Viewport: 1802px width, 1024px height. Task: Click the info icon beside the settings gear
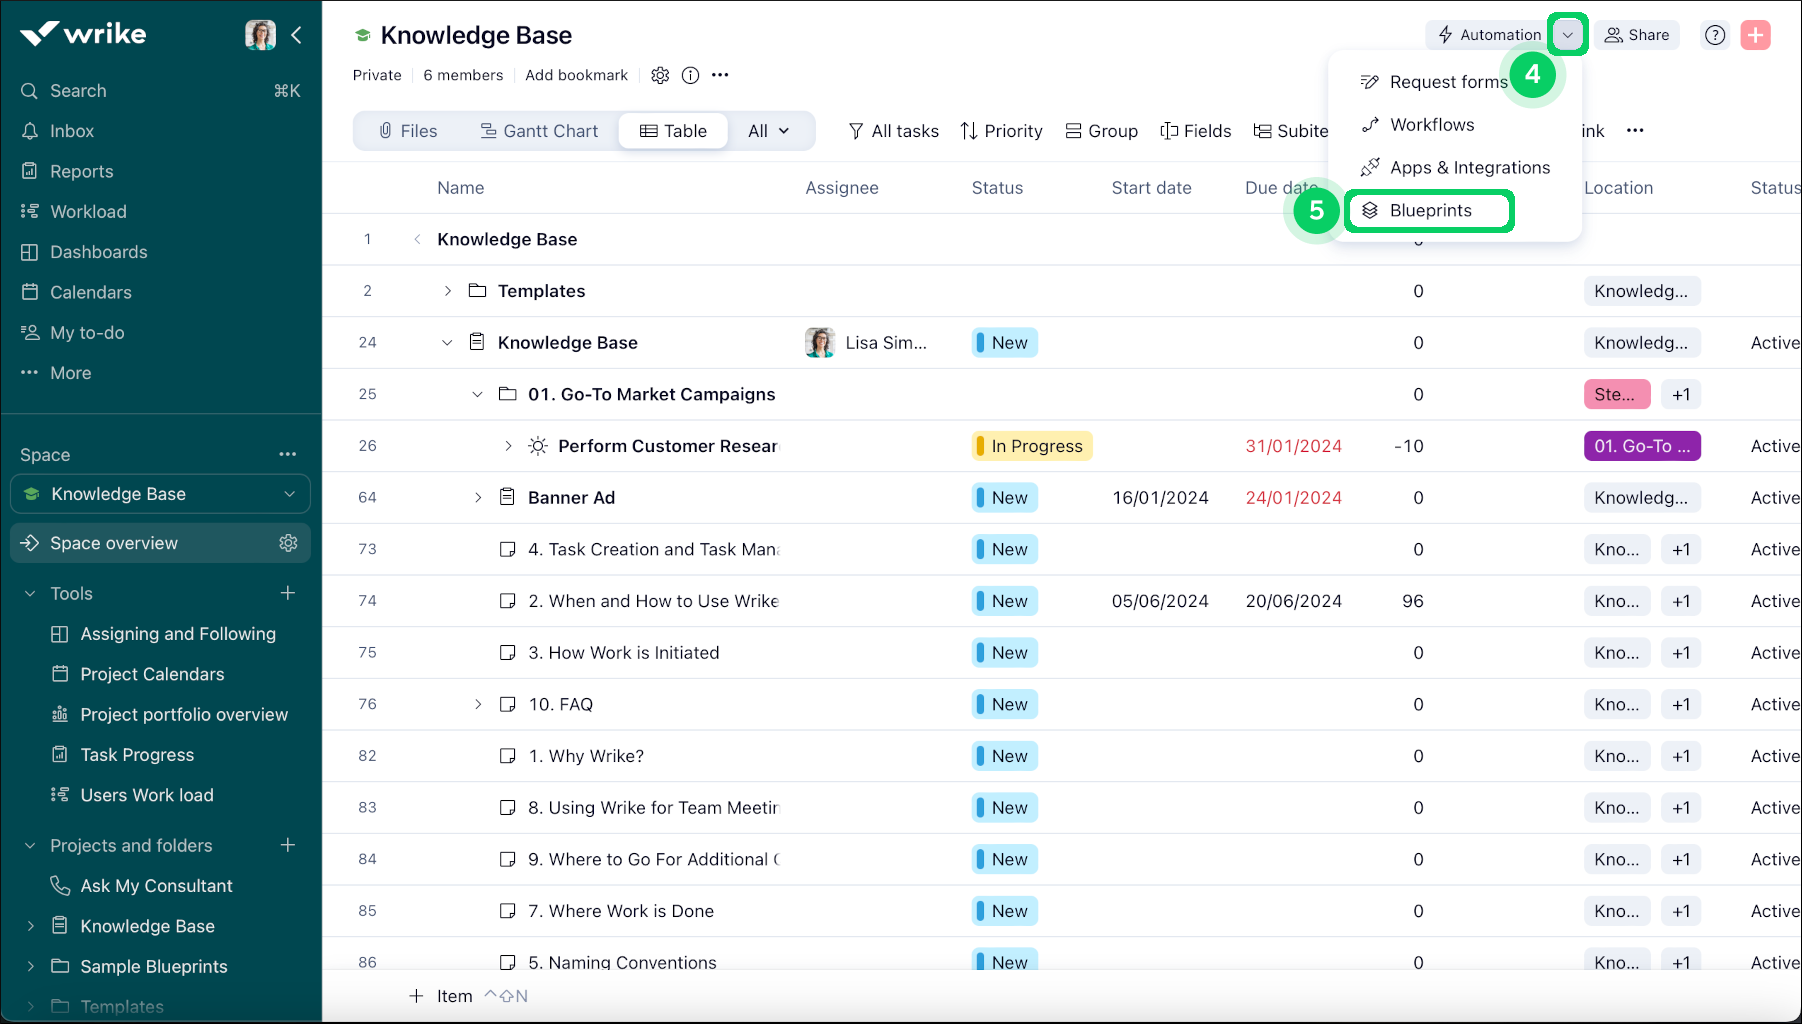click(x=690, y=75)
